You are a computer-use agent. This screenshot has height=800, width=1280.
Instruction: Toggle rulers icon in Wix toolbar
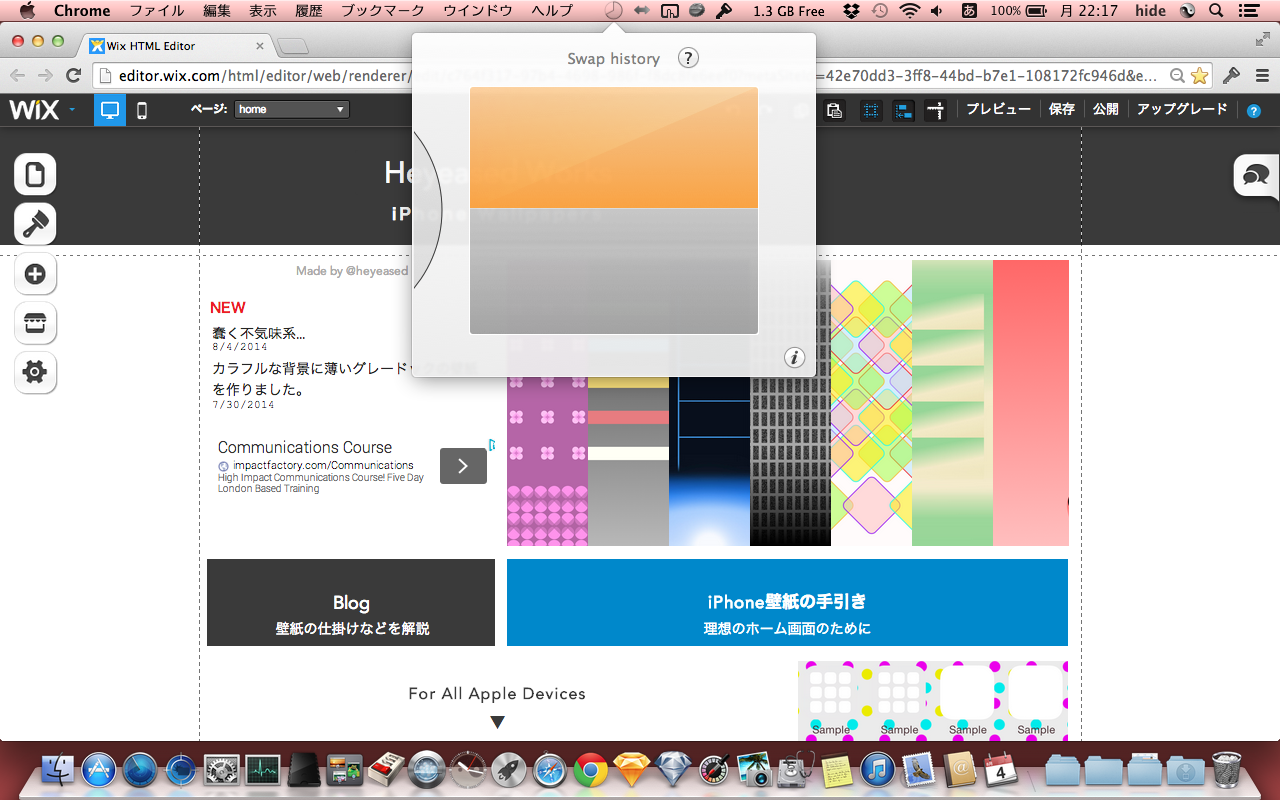click(x=935, y=111)
